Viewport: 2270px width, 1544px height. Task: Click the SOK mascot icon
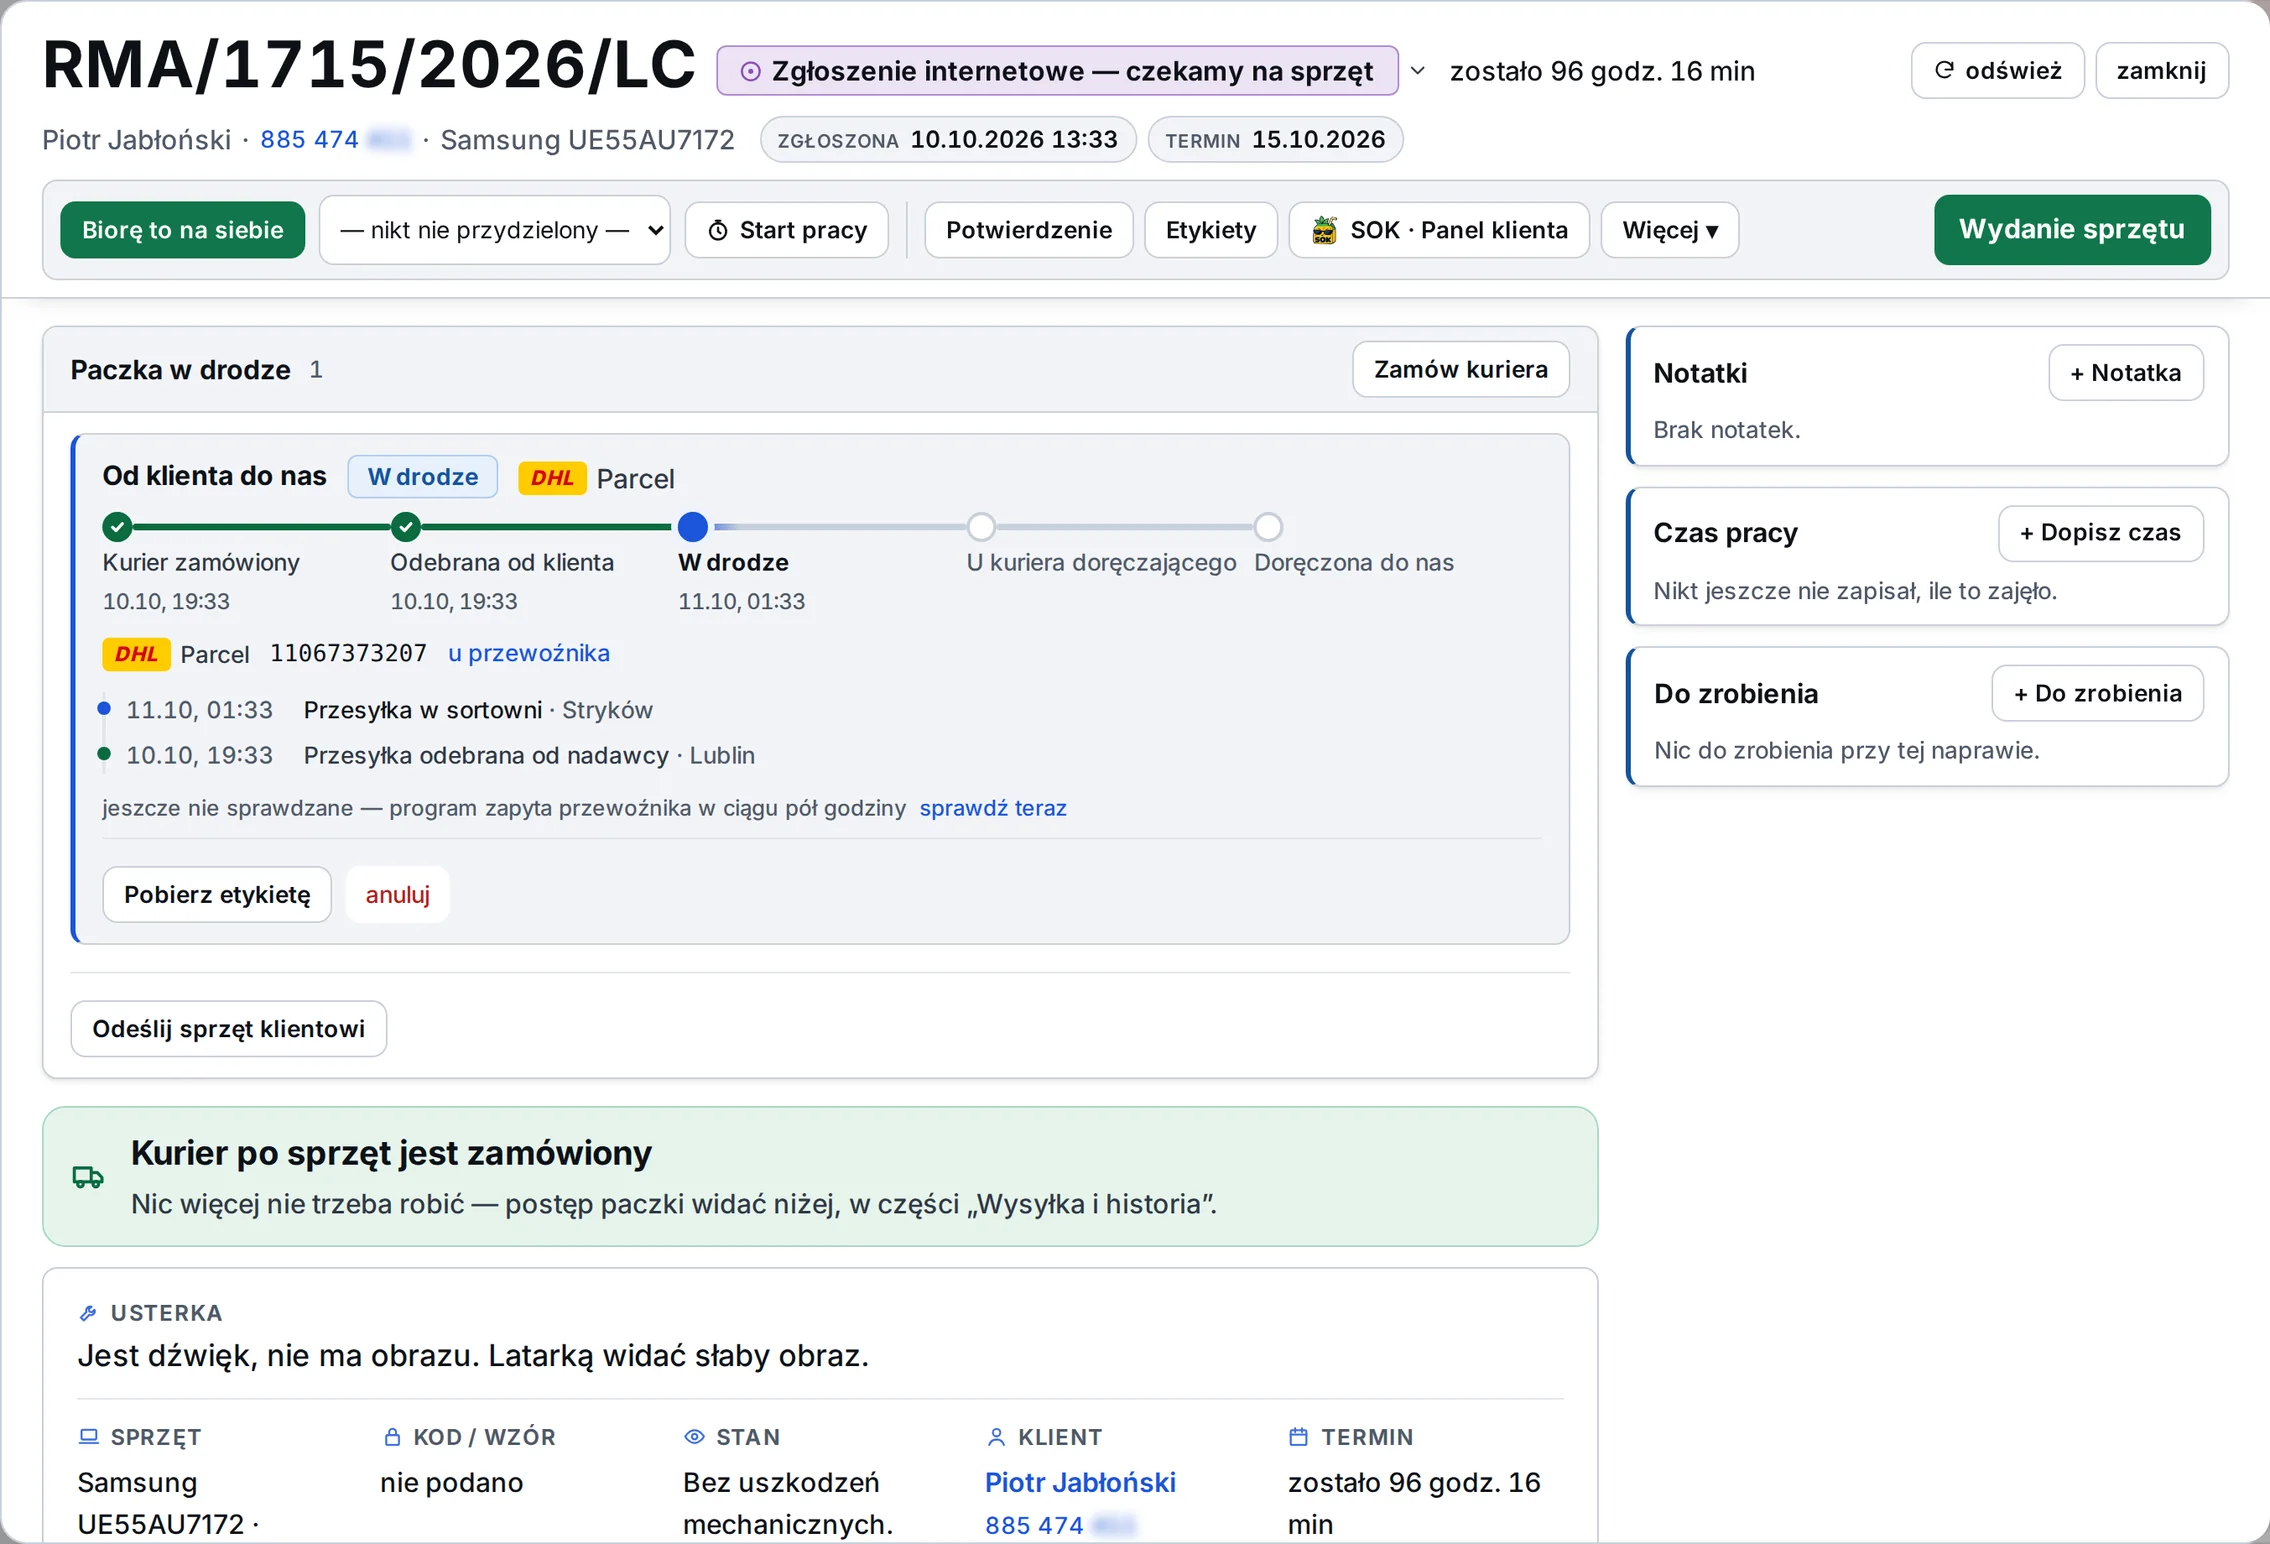[x=1324, y=230]
